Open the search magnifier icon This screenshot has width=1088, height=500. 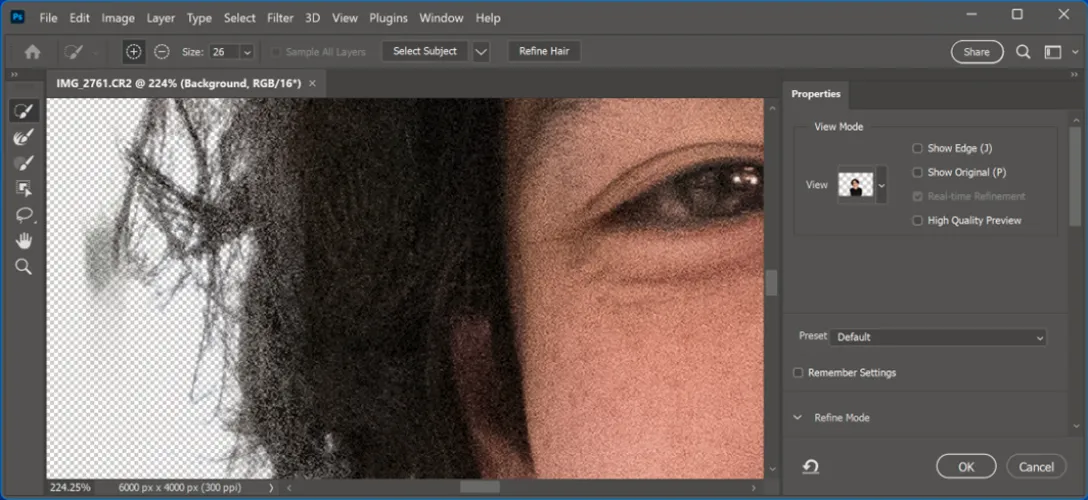[1023, 52]
